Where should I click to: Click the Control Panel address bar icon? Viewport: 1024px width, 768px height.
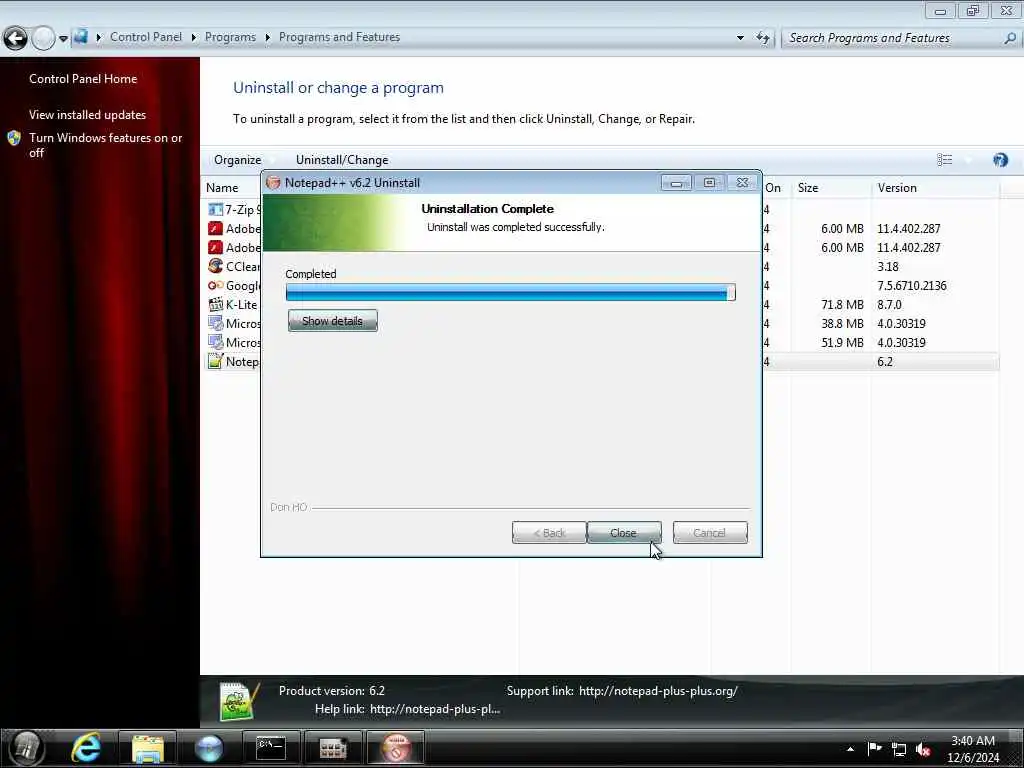[x=81, y=37]
